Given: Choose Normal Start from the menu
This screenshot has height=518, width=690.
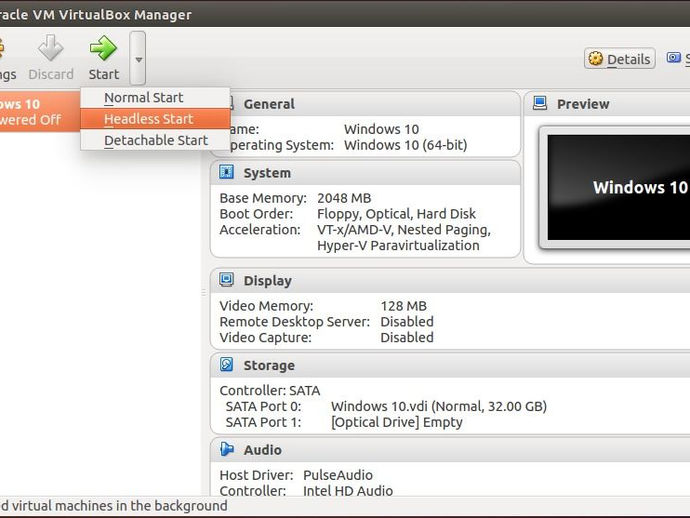Looking at the screenshot, I should point(155,98).
